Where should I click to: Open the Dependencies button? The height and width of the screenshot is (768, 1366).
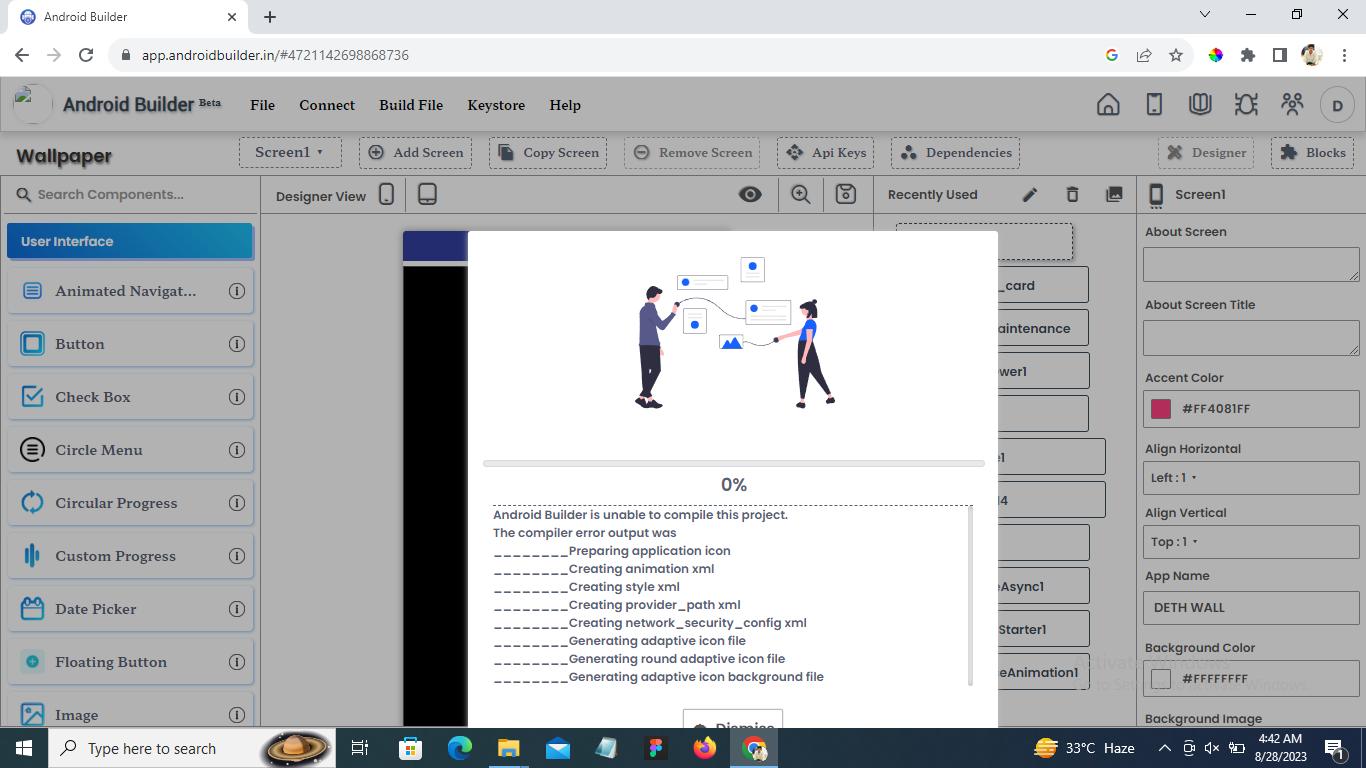(x=956, y=153)
